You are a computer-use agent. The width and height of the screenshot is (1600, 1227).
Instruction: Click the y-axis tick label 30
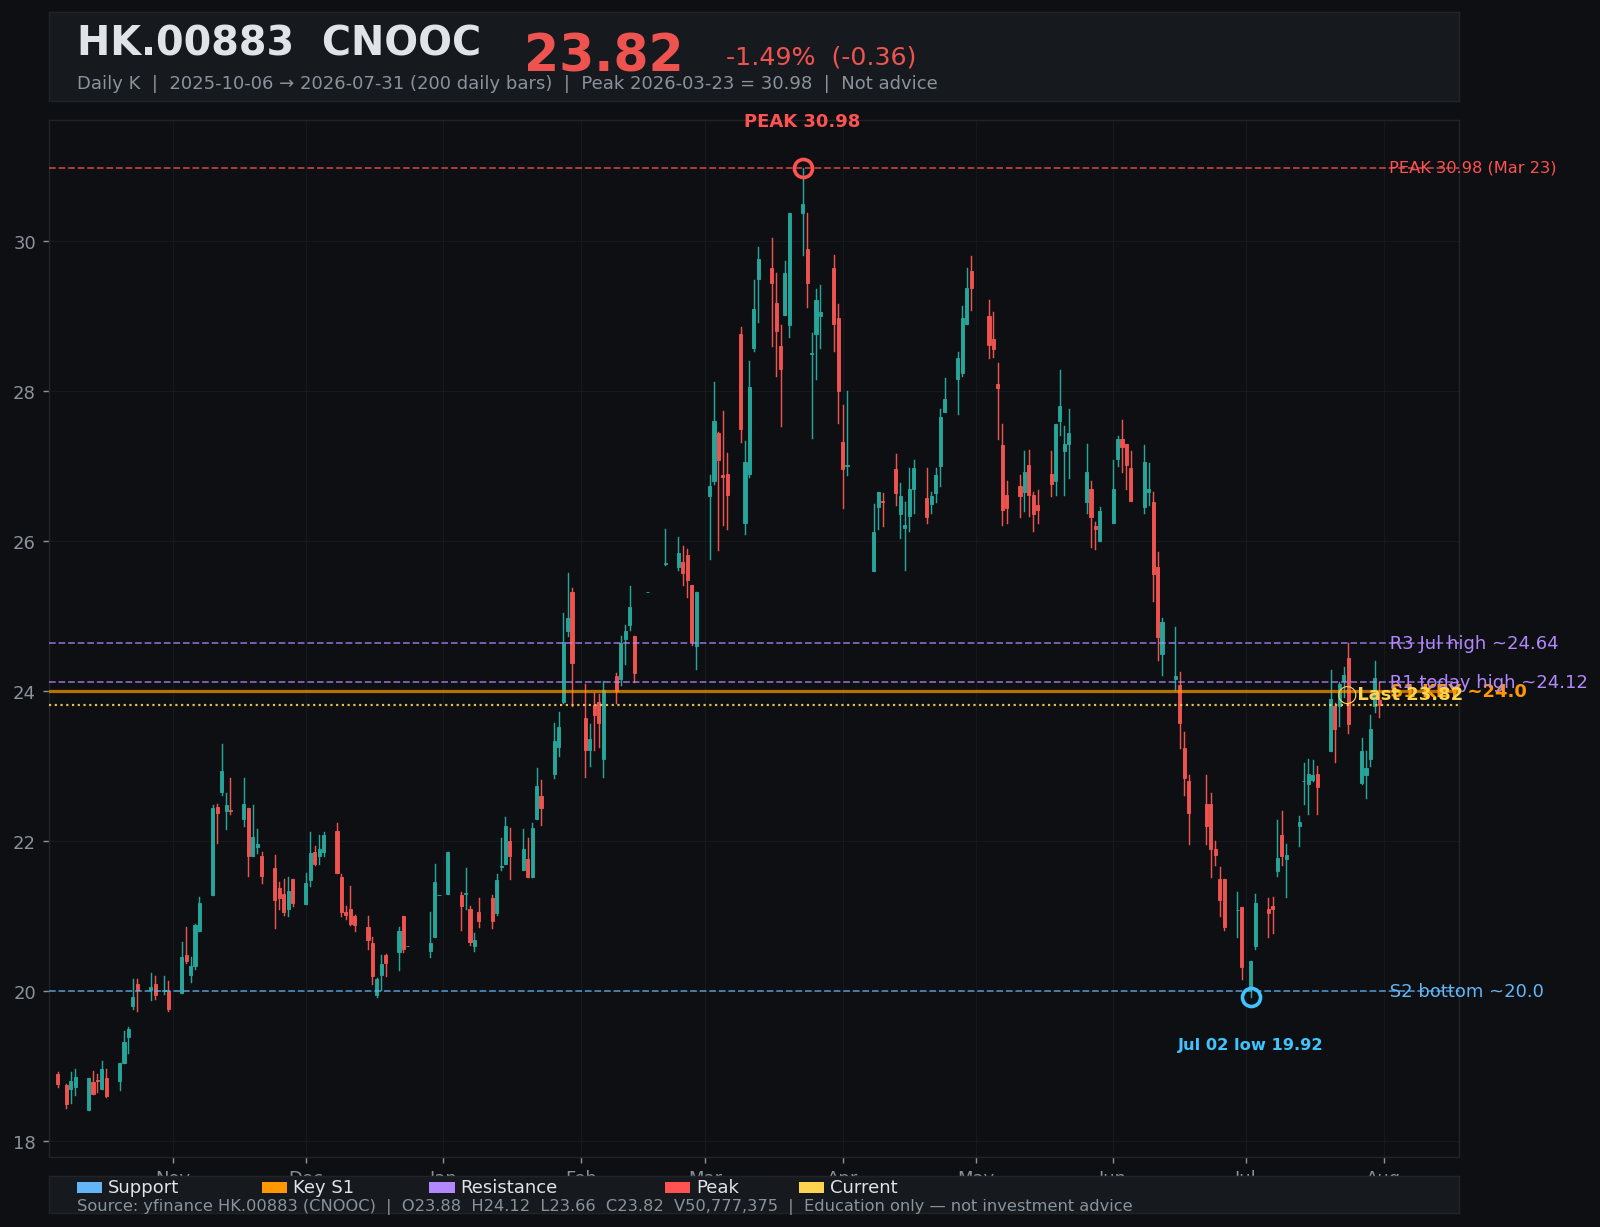[x=24, y=242]
